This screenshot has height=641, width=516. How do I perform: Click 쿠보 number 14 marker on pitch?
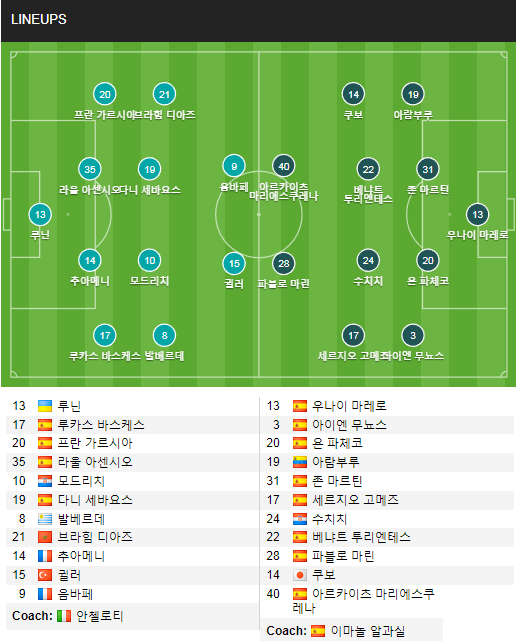click(x=353, y=94)
